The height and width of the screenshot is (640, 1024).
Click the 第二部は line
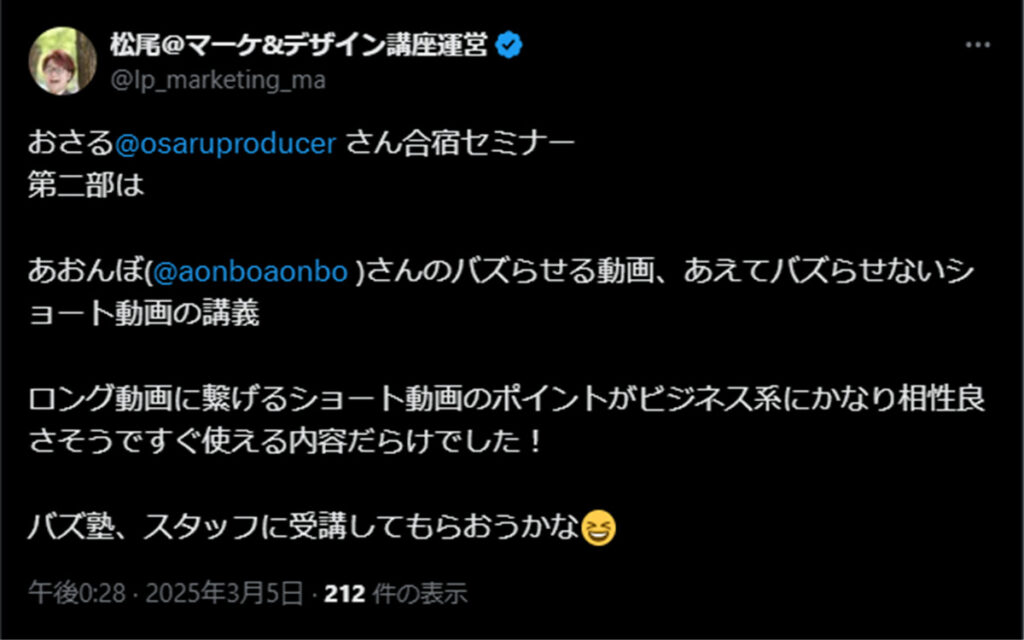(86, 187)
